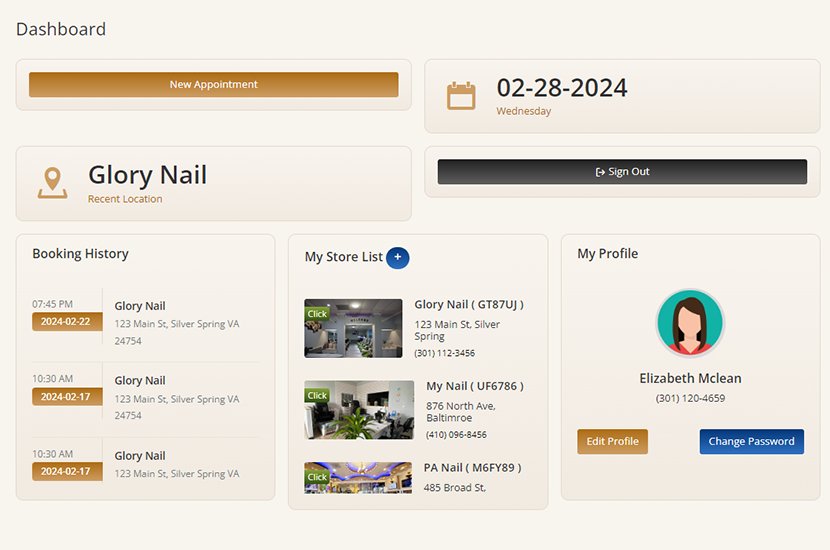The width and height of the screenshot is (830, 550).
Task: Click the Change Password button
Action: [x=751, y=441]
